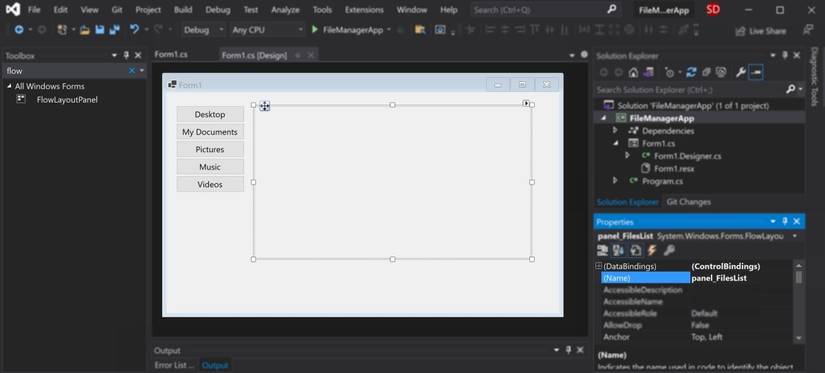Open the Diagnostic Tools side tab
This screenshot has height=373, width=825.
814,77
